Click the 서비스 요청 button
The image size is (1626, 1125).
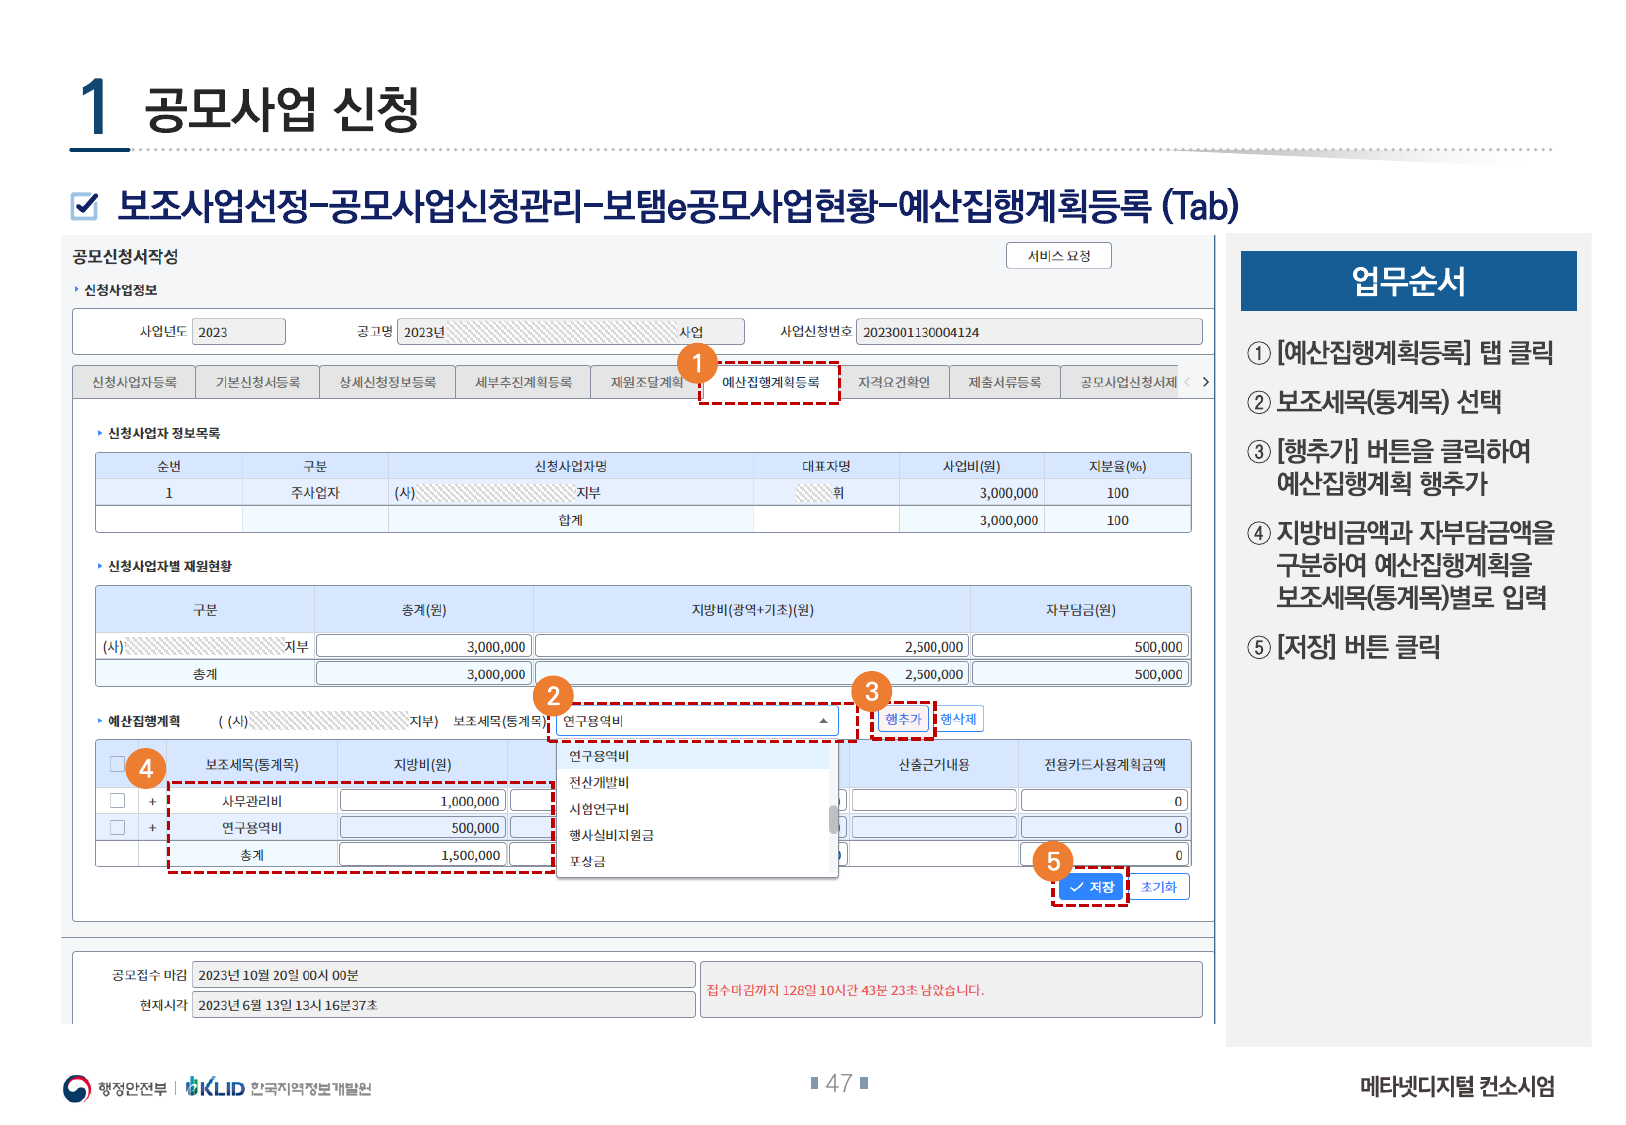(1058, 256)
